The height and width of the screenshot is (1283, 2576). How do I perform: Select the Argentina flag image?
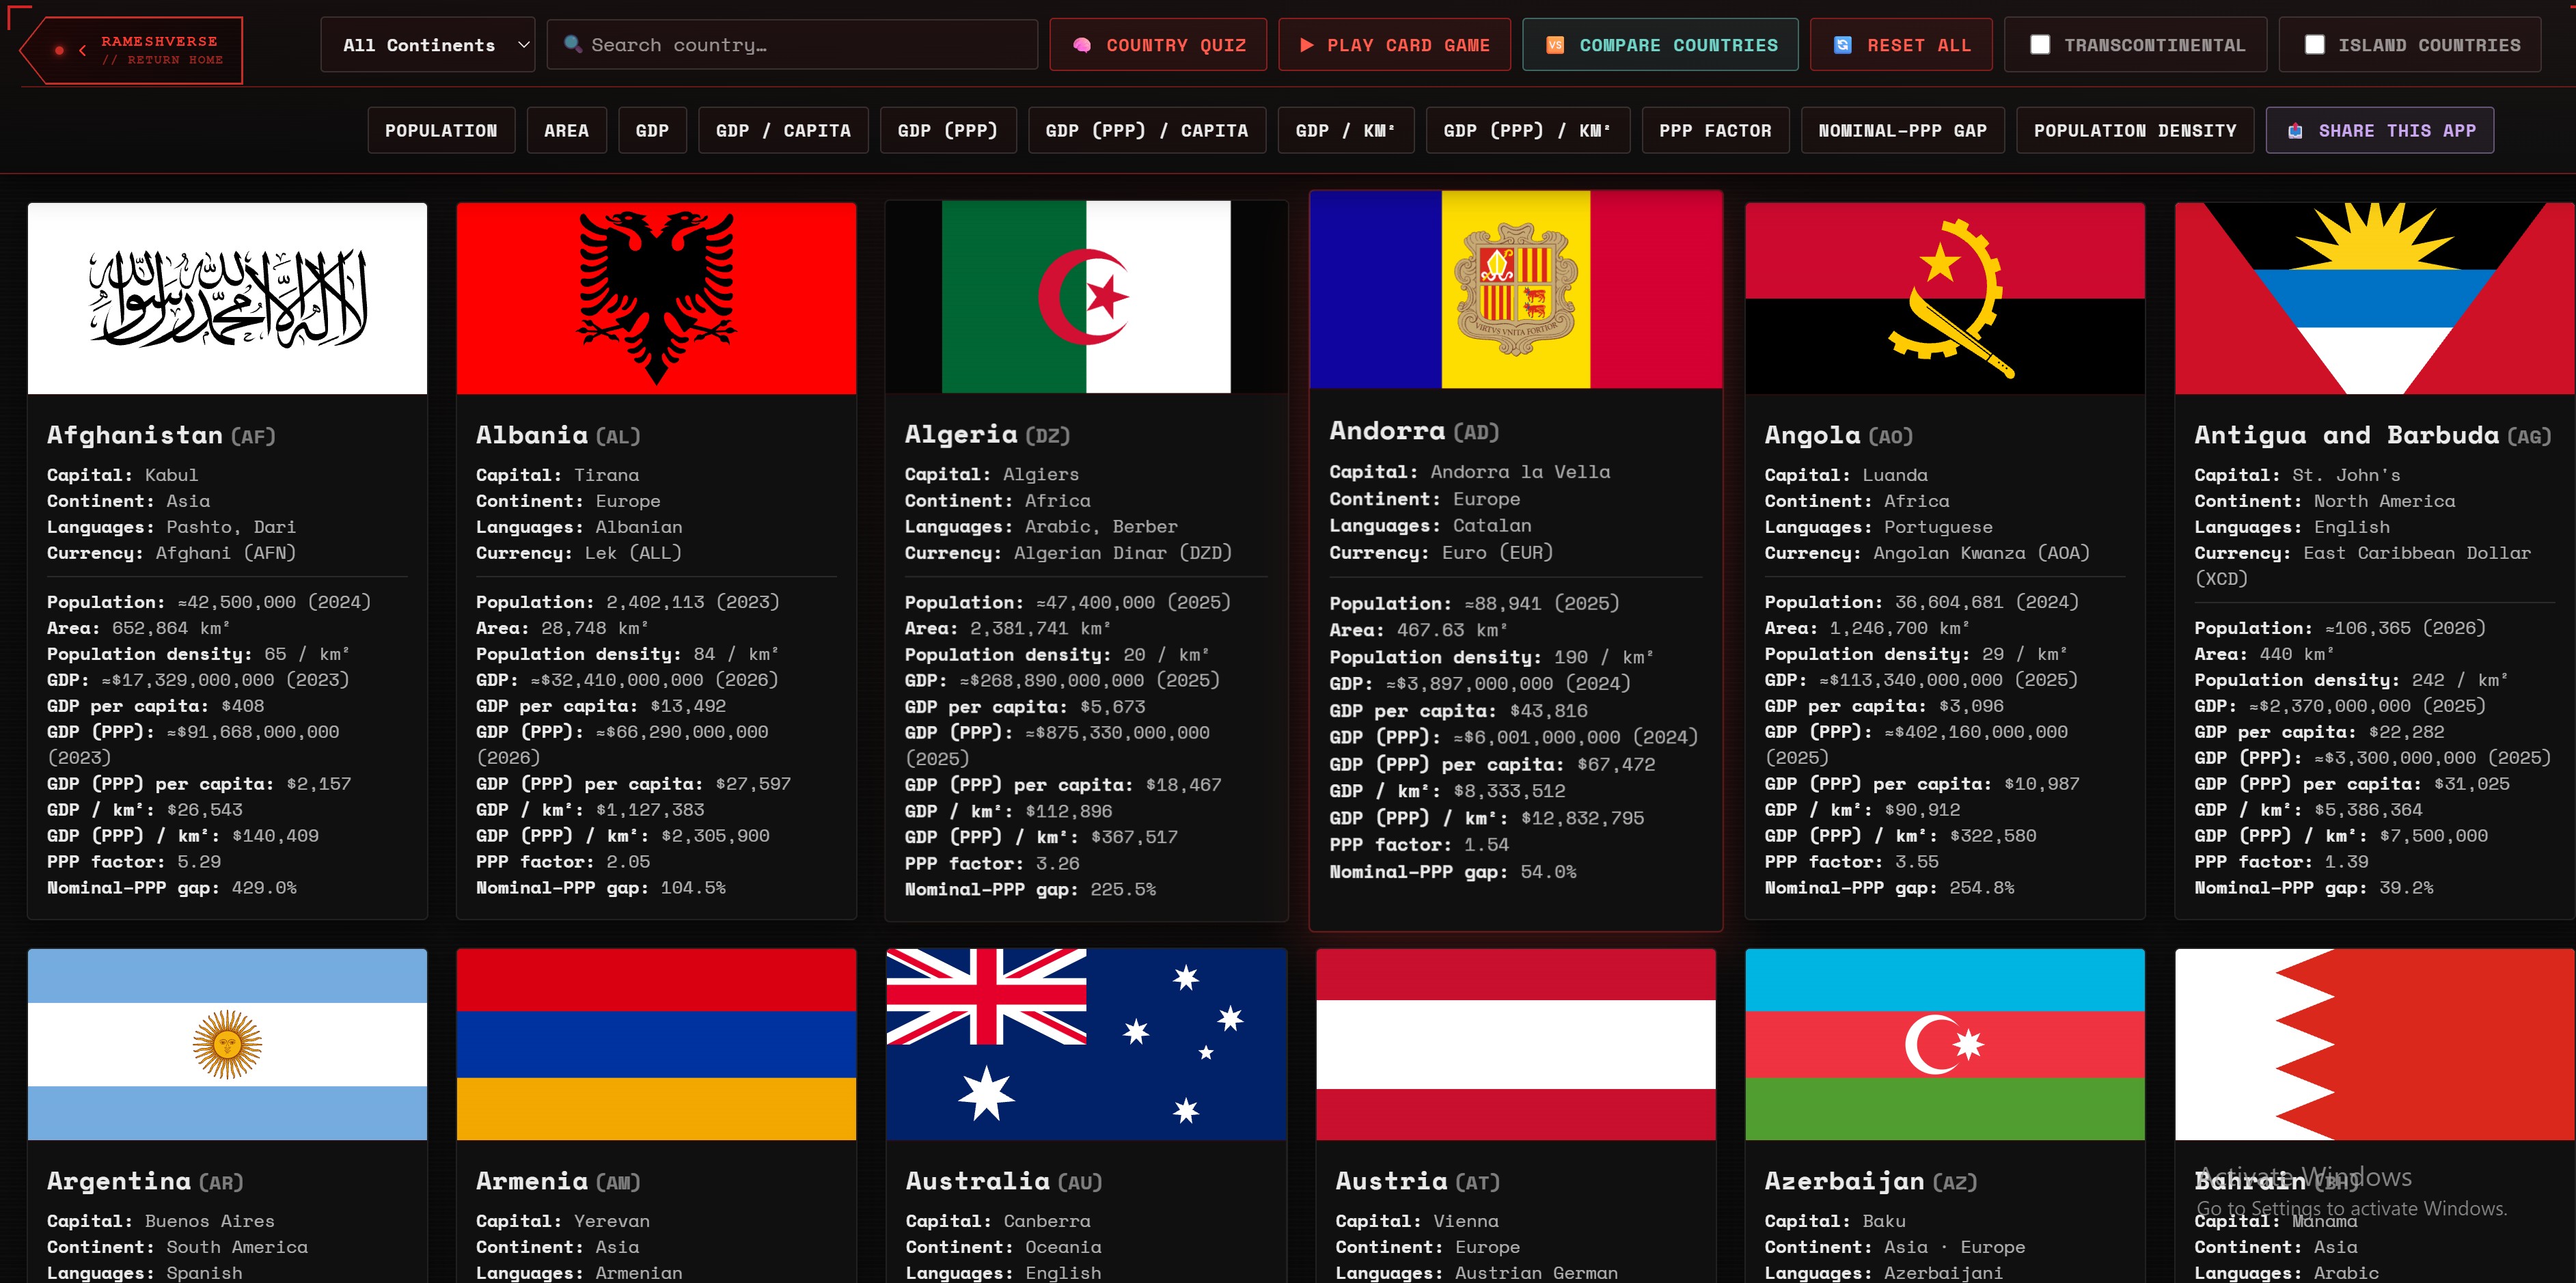click(x=227, y=1044)
